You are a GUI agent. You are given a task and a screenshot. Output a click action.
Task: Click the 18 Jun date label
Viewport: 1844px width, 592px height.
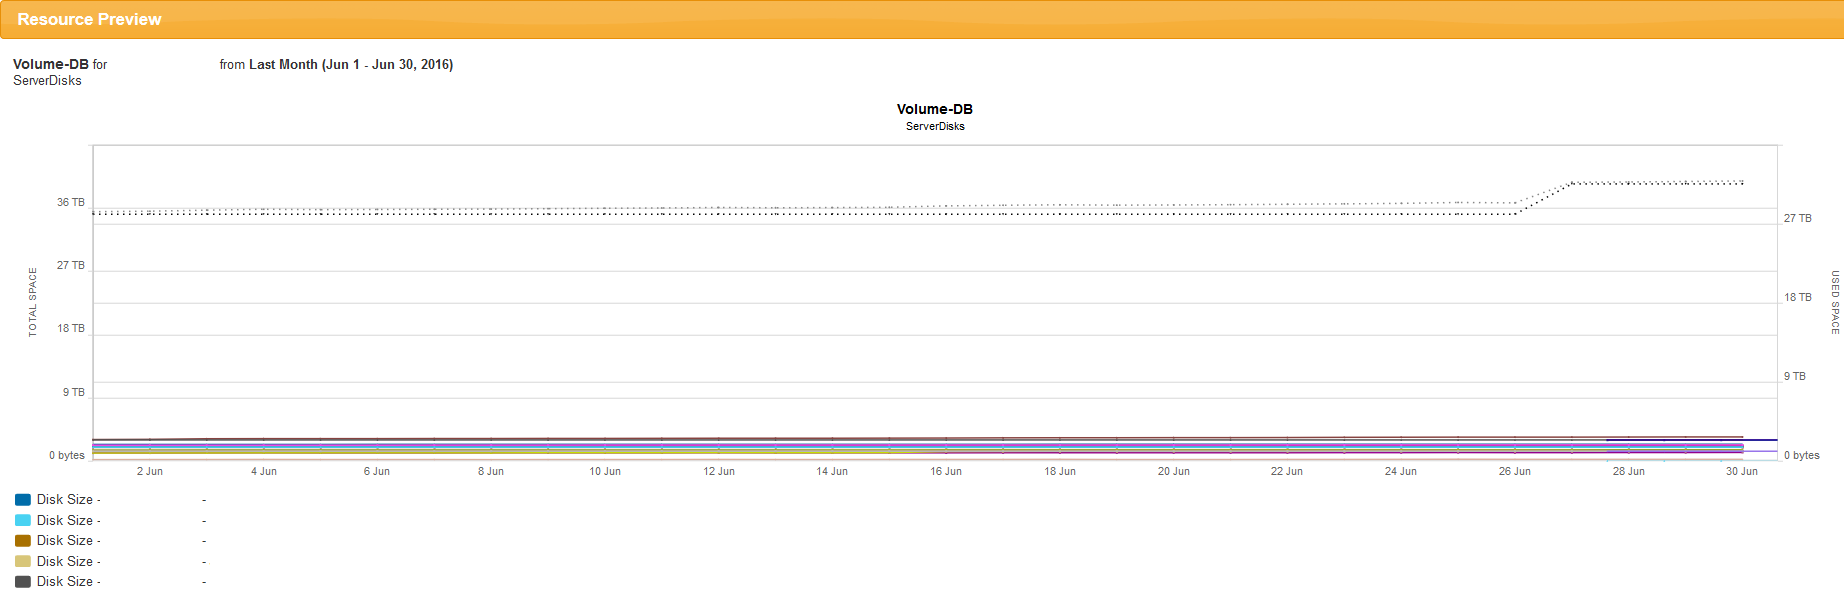point(1060,472)
